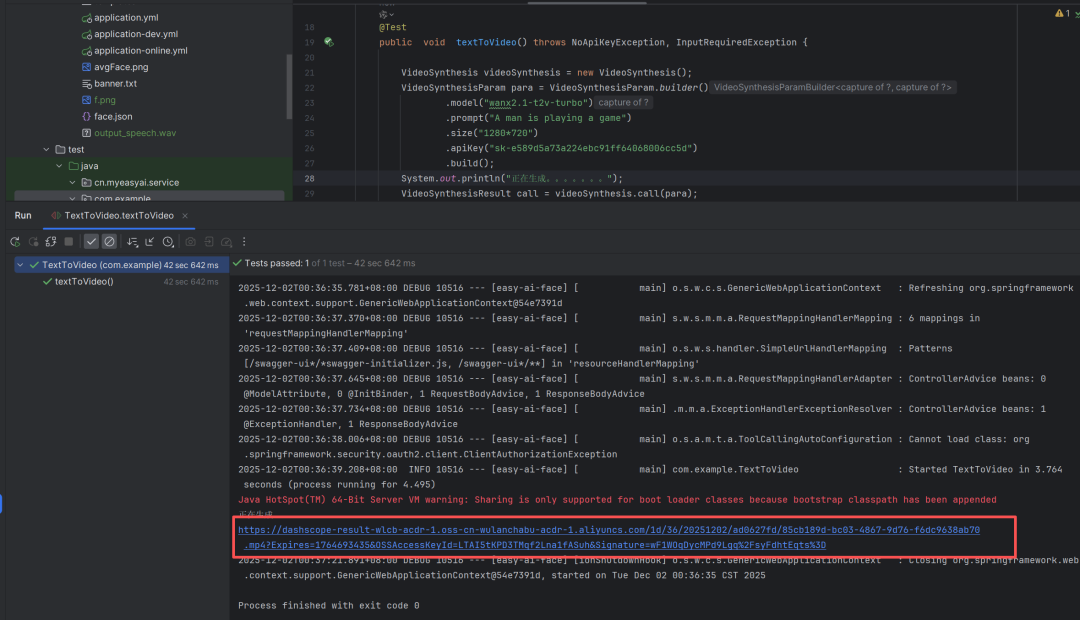Toggle the Show Passed tests checkmark
This screenshot has width=1080, height=620.
tap(91, 242)
